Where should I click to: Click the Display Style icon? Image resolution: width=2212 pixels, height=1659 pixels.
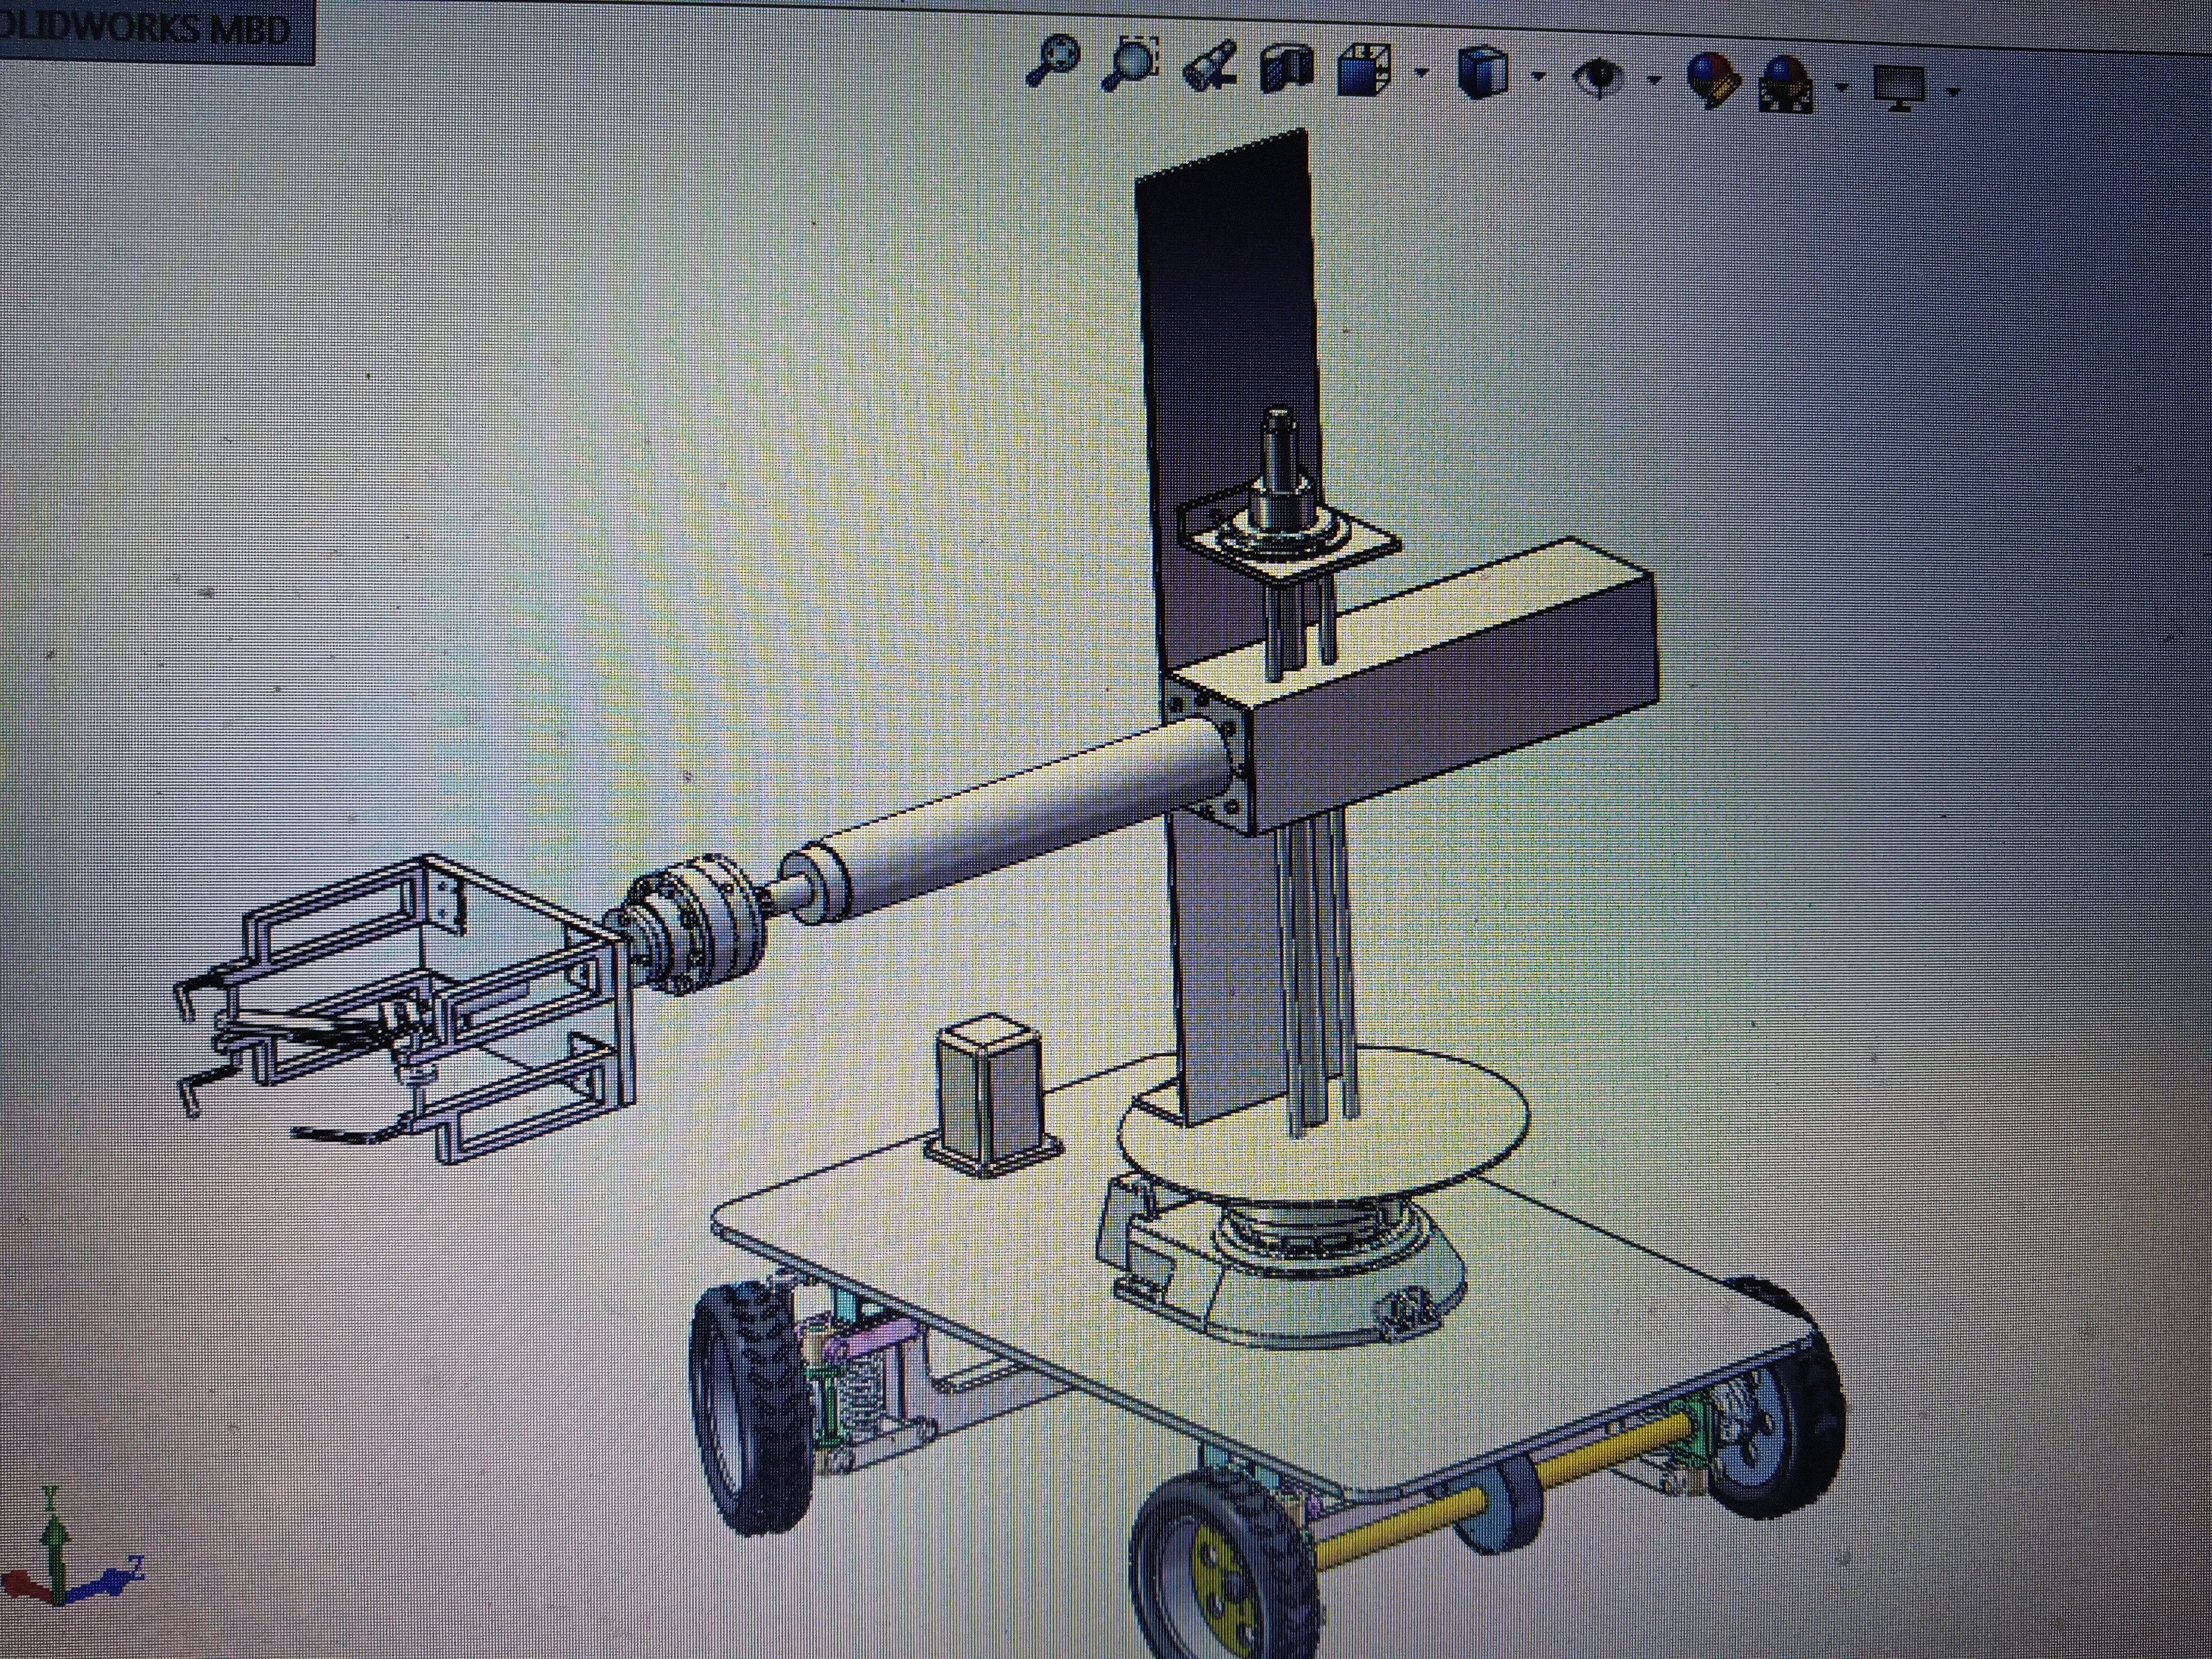(1482, 73)
